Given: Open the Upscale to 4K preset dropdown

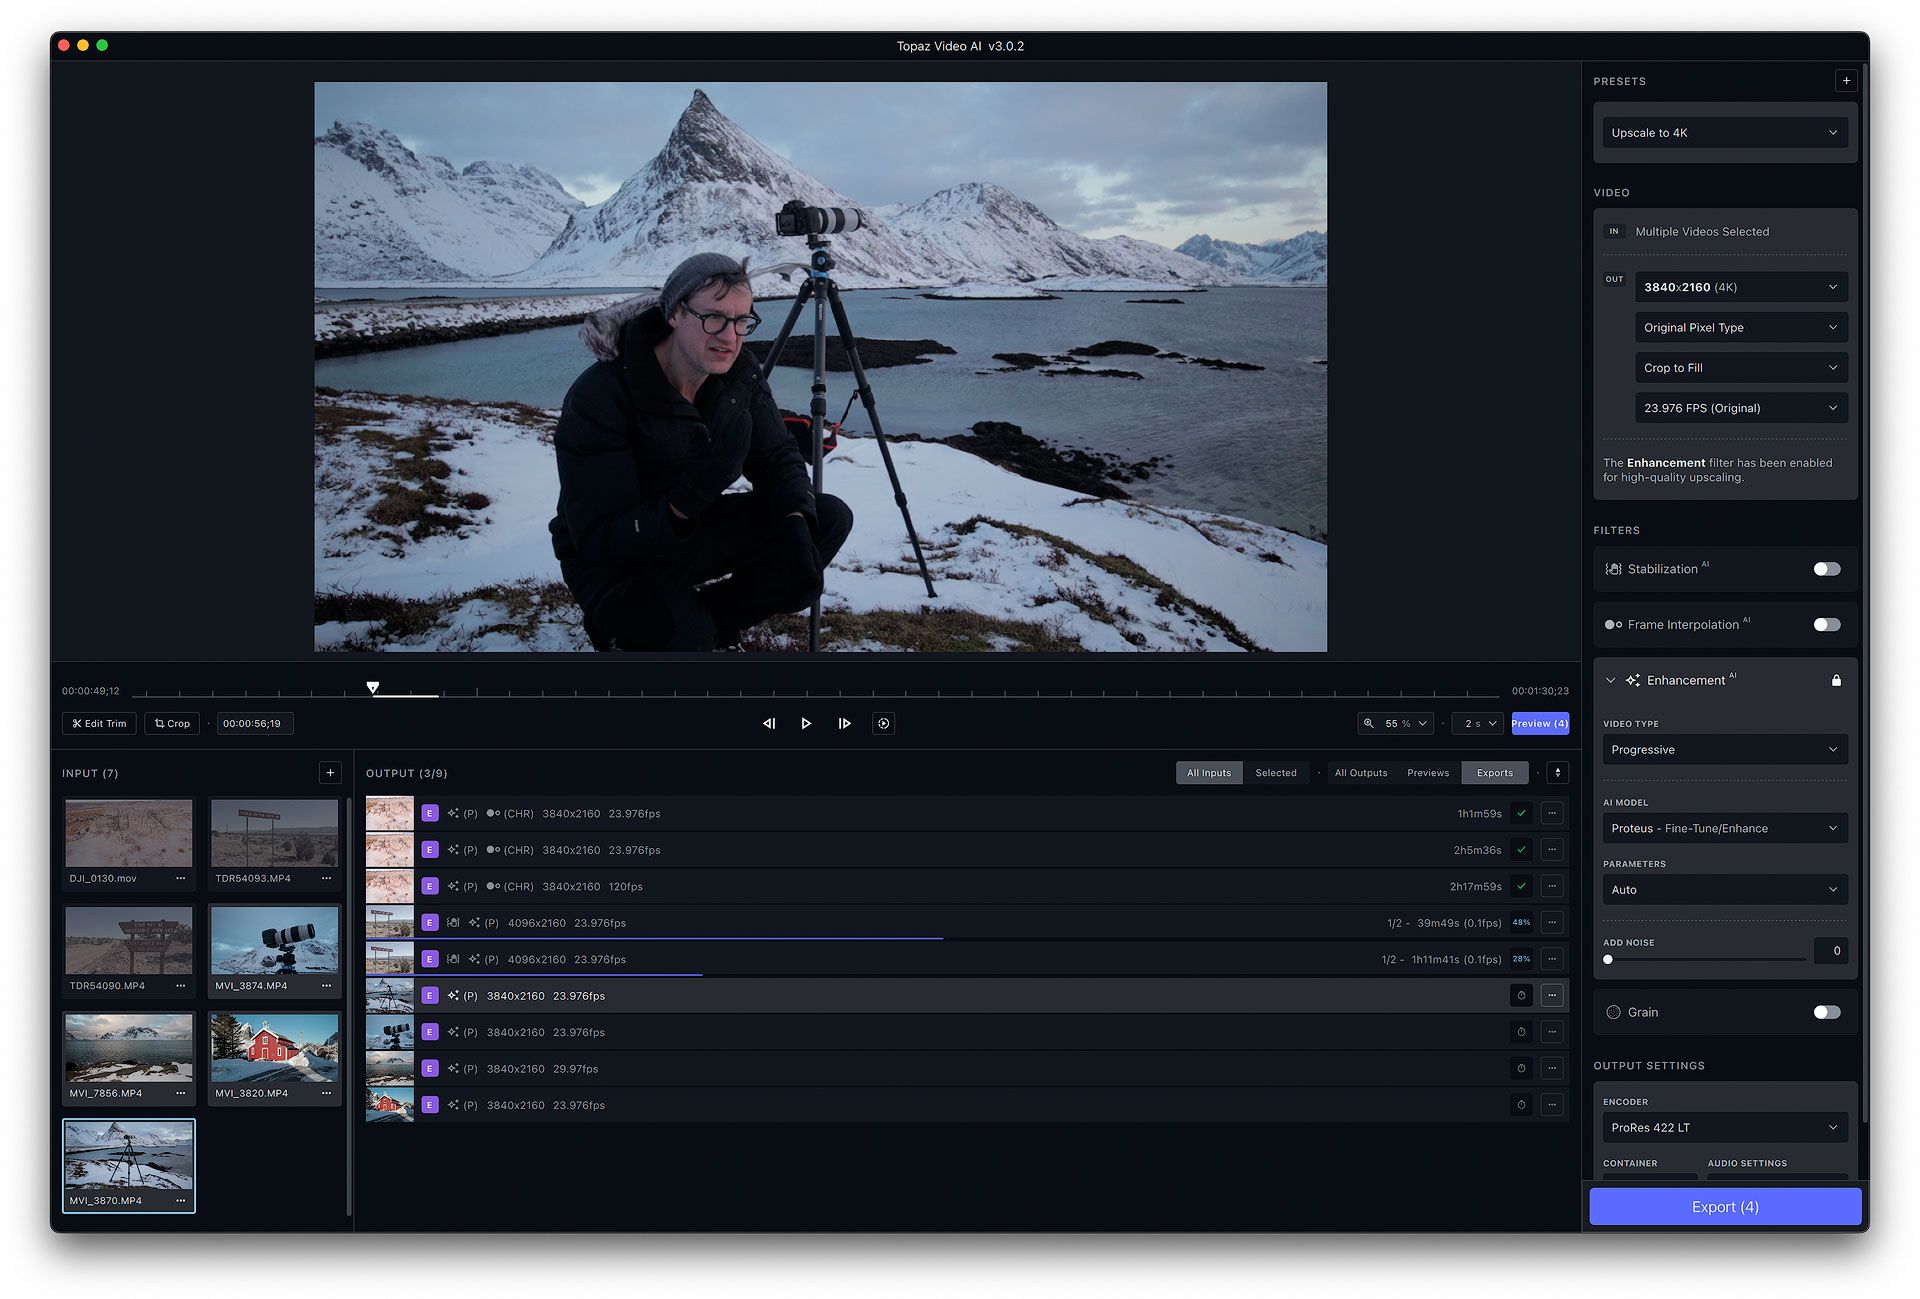Looking at the screenshot, I should pos(1724,132).
